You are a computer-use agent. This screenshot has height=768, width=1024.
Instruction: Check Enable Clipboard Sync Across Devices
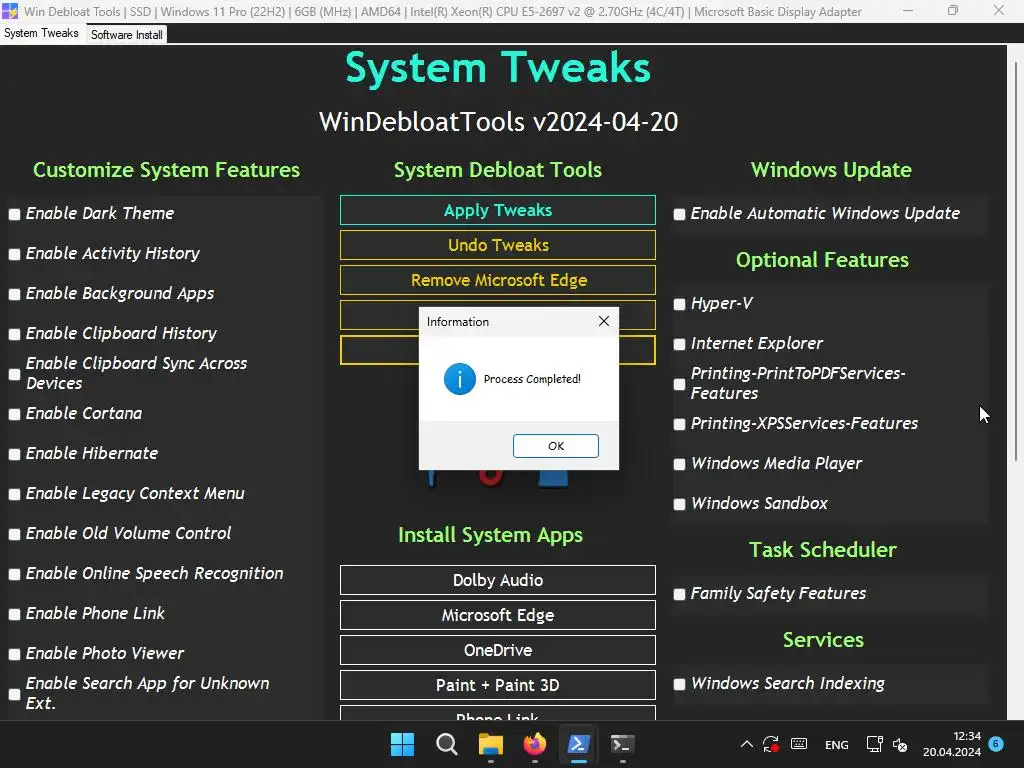click(14, 374)
